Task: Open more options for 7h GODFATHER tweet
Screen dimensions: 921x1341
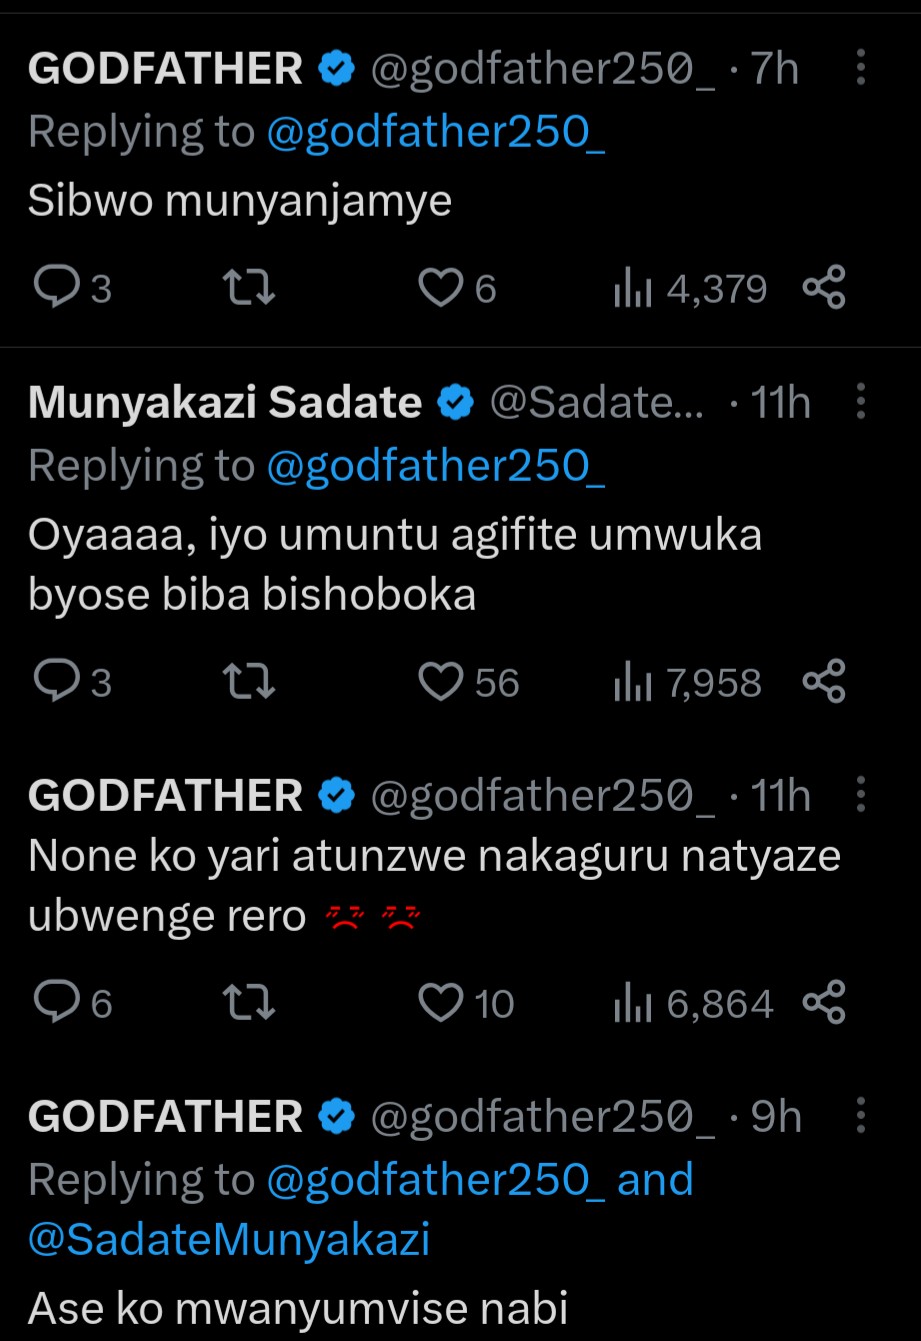Action: pos(861,69)
